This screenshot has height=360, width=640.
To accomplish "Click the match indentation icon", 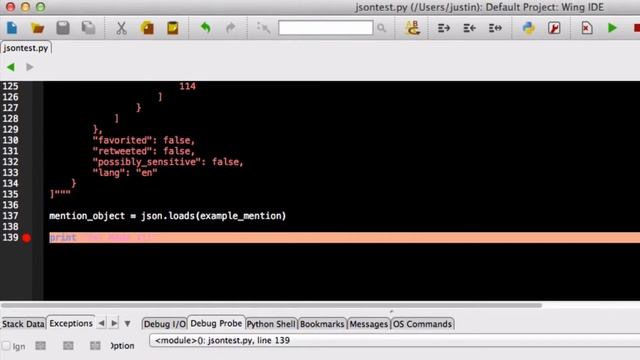I will 495,28.
